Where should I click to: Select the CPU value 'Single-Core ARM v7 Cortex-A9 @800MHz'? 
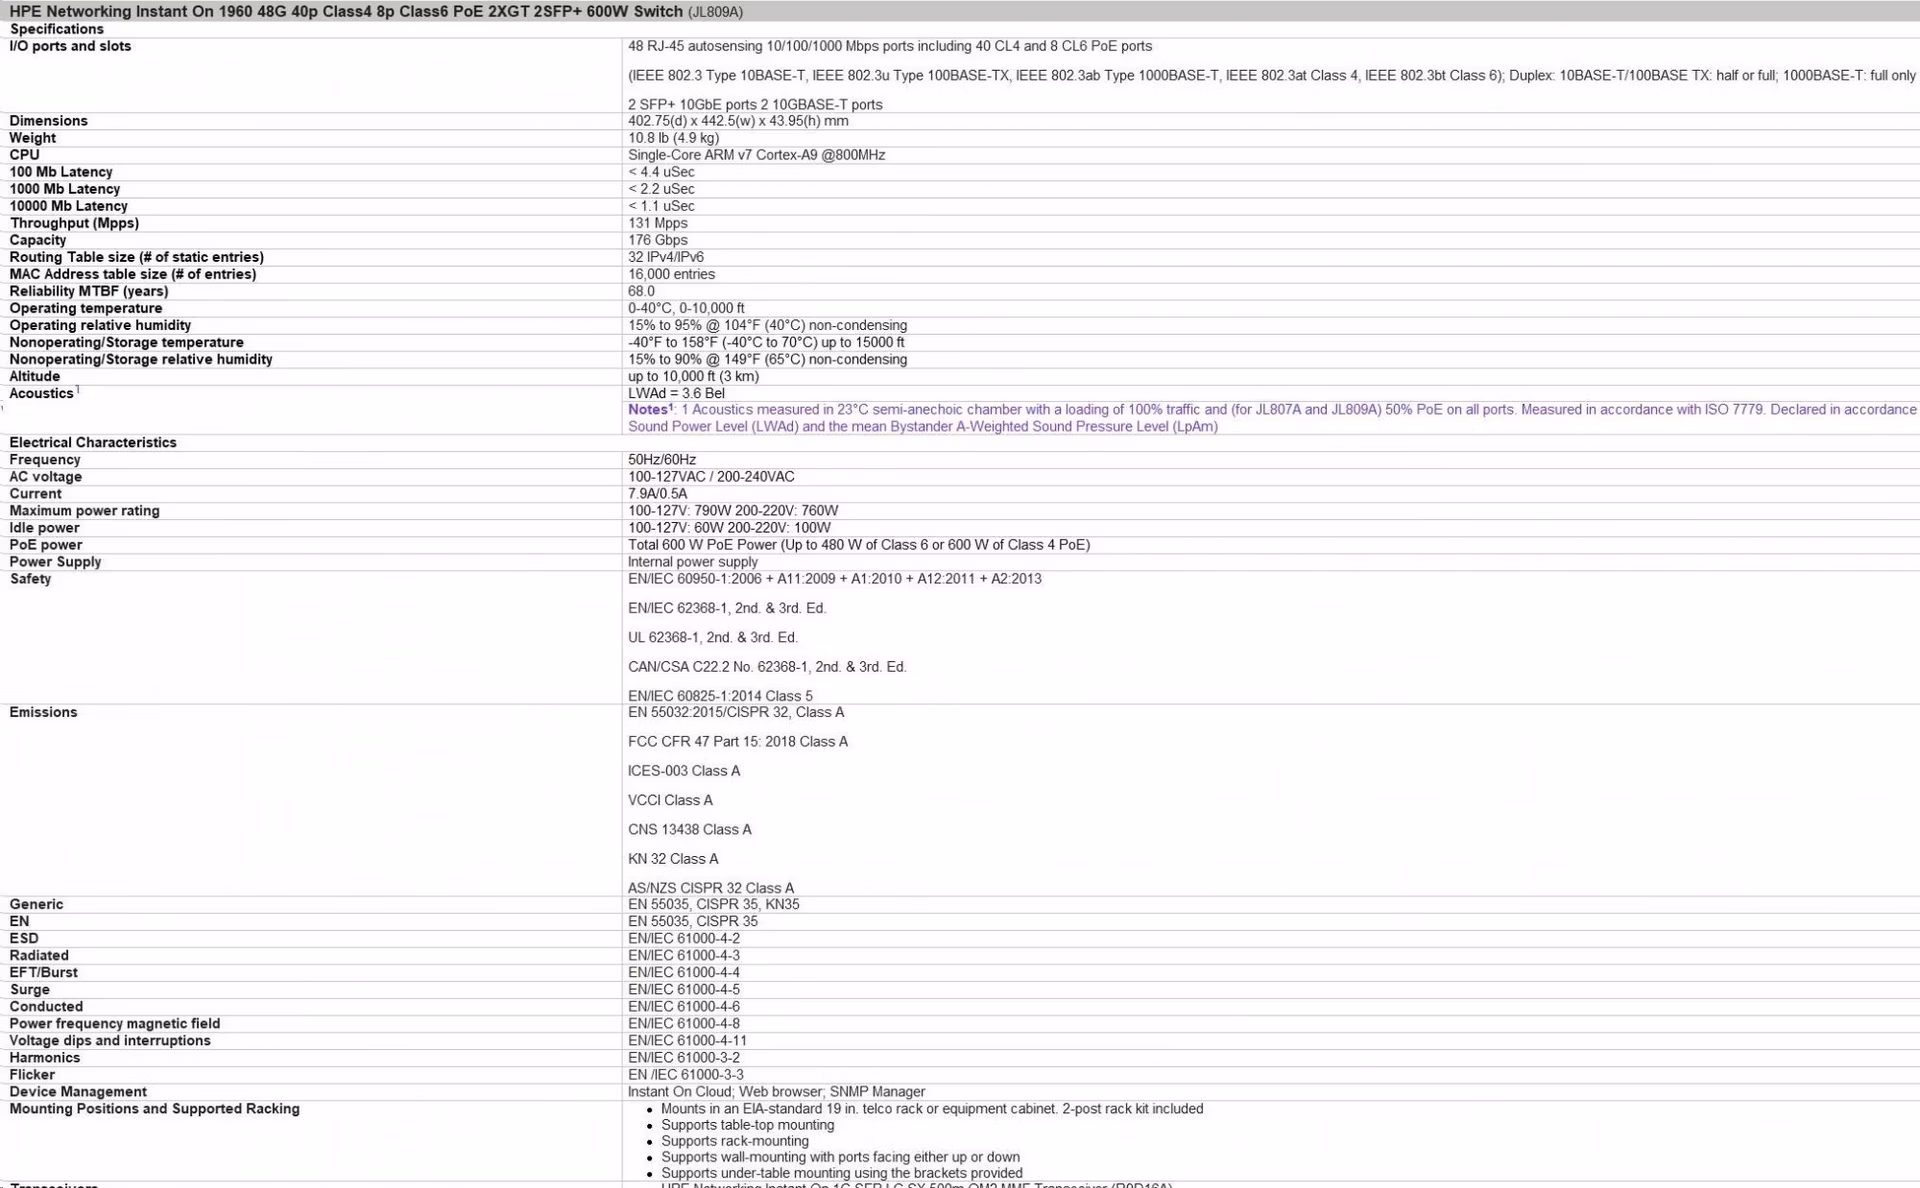(756, 155)
